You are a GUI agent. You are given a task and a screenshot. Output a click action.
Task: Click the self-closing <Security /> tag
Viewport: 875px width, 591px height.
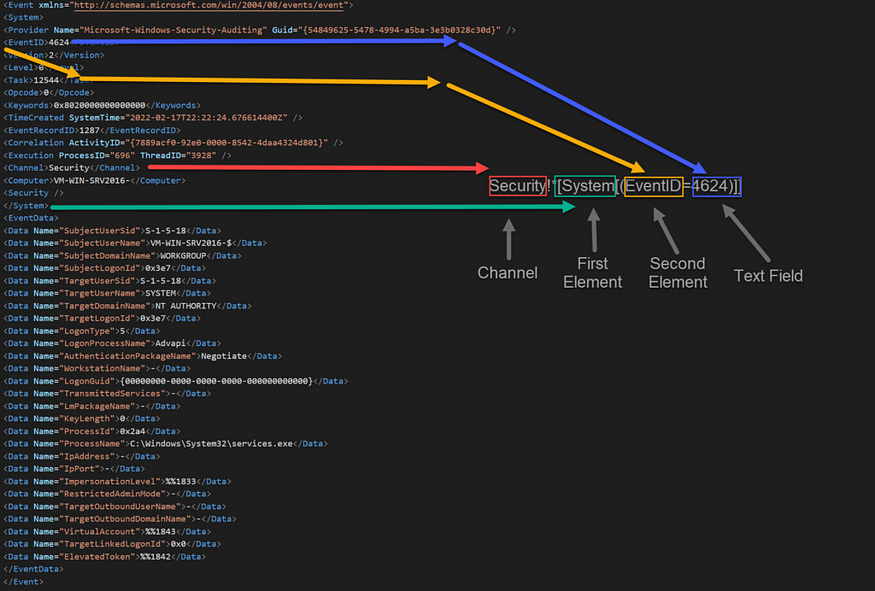[x=33, y=193]
